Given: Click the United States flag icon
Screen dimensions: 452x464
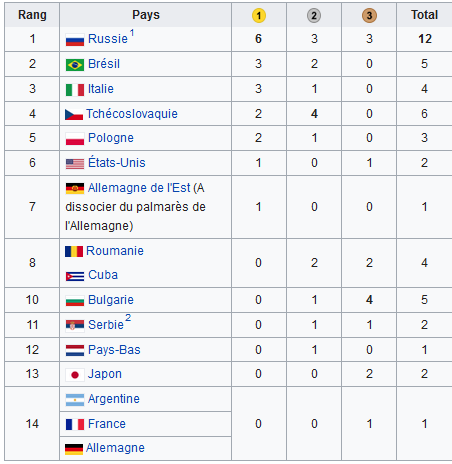Looking at the screenshot, I should tap(75, 164).
